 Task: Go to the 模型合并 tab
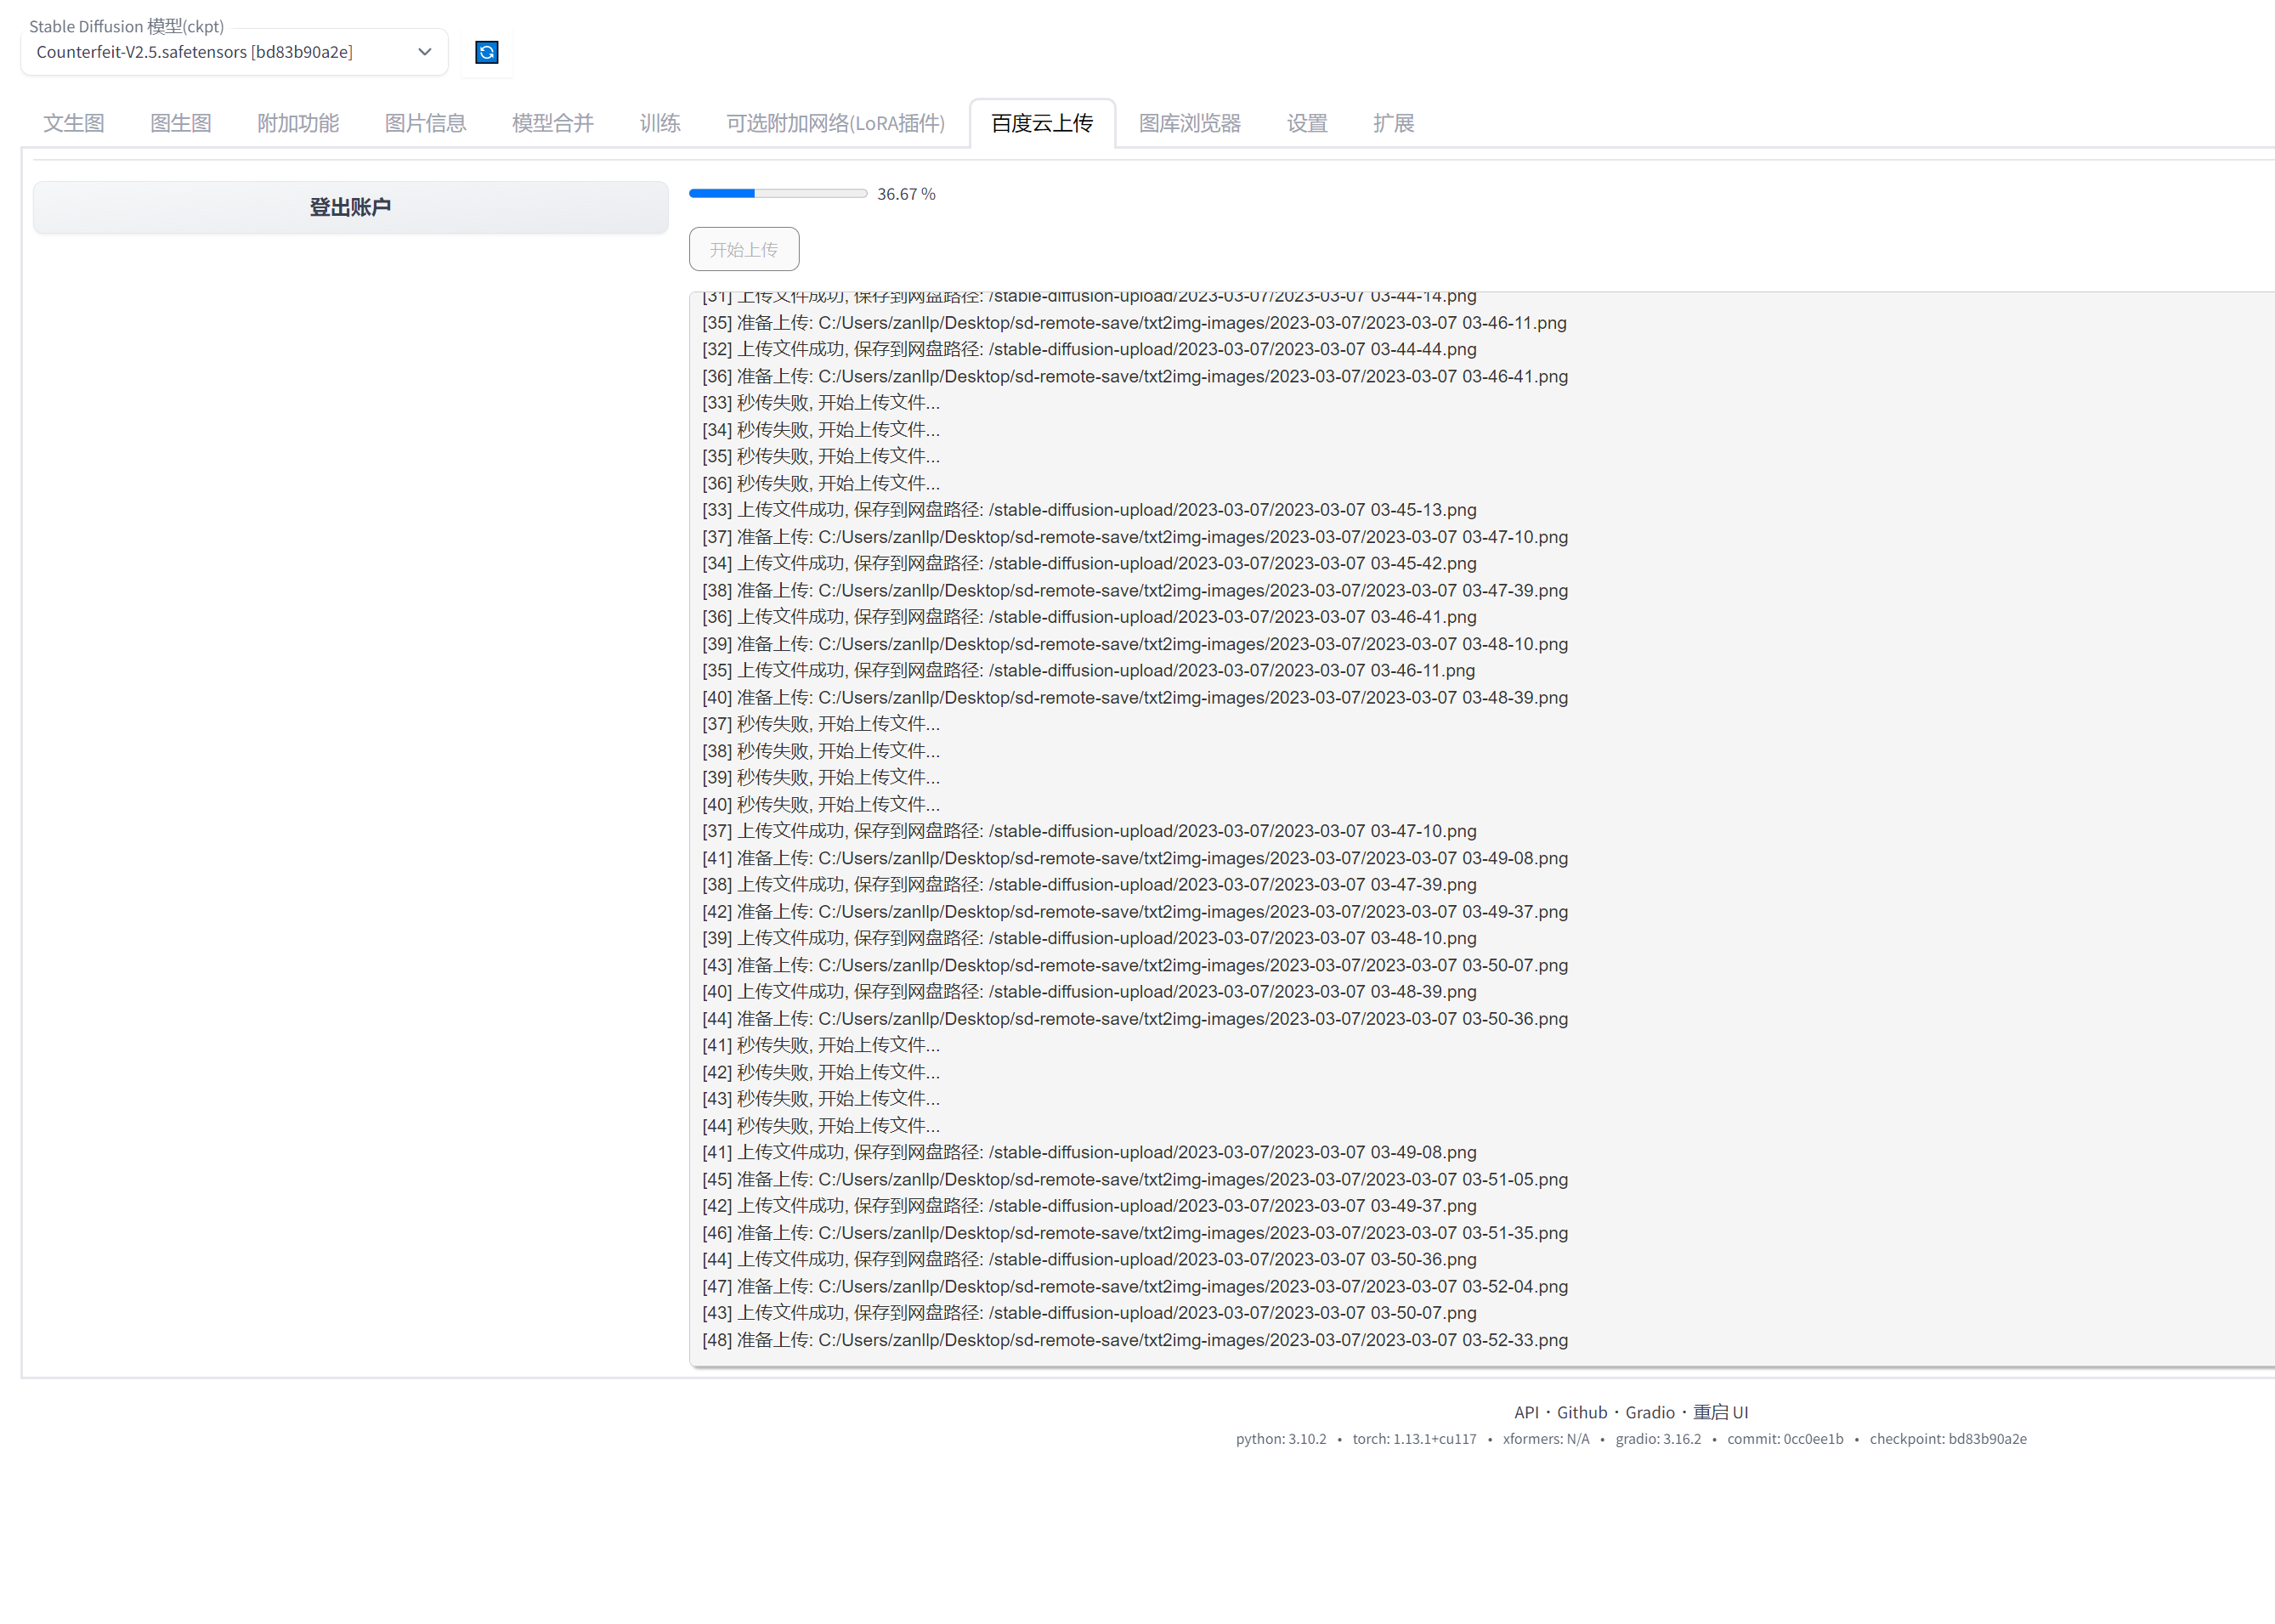click(552, 123)
